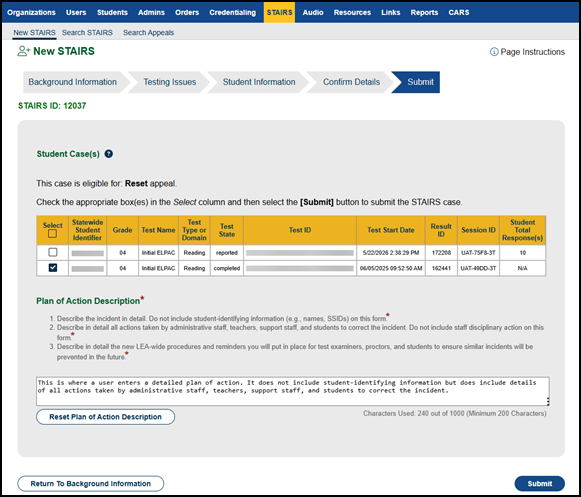This screenshot has height=497, width=581.
Task: Open the Credentialing menu
Action: pyautogui.click(x=232, y=13)
